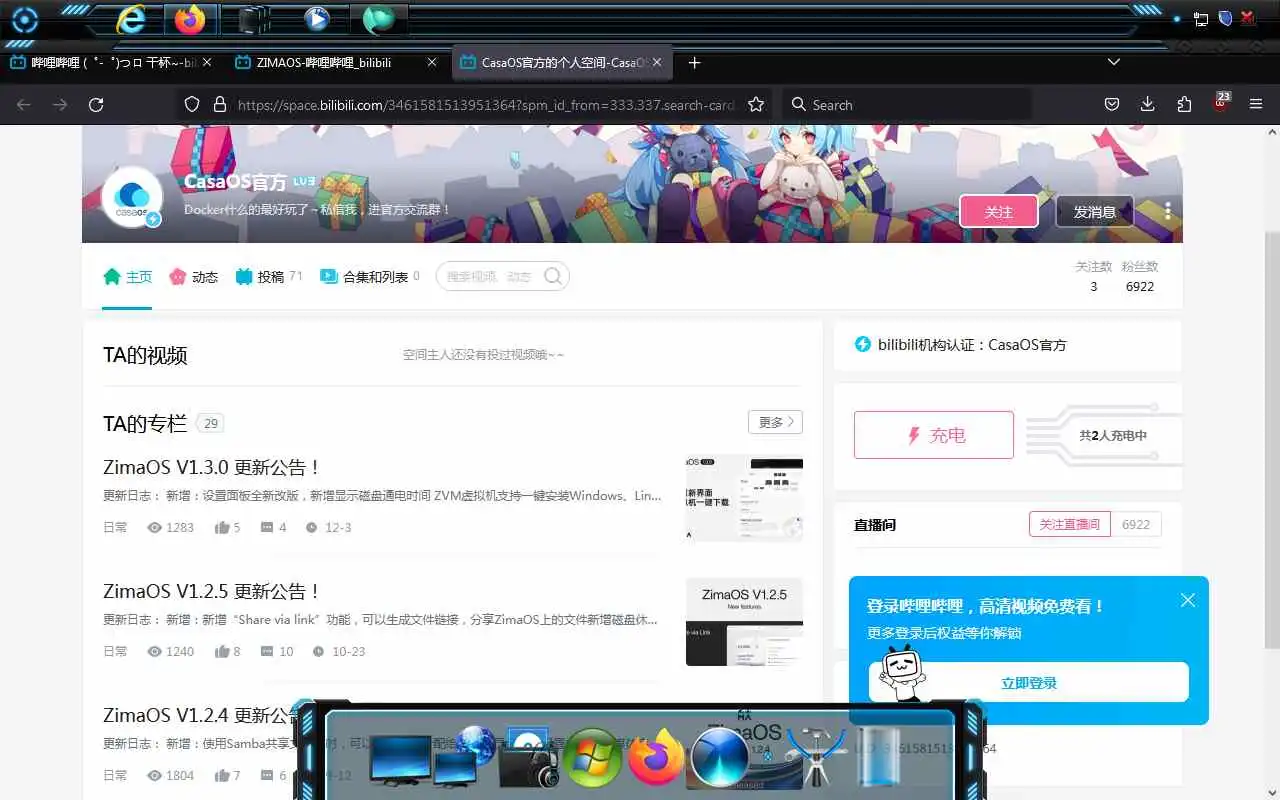Open the extensions puzzle icon
This screenshot has height=800, width=1280.
pos(1185,104)
